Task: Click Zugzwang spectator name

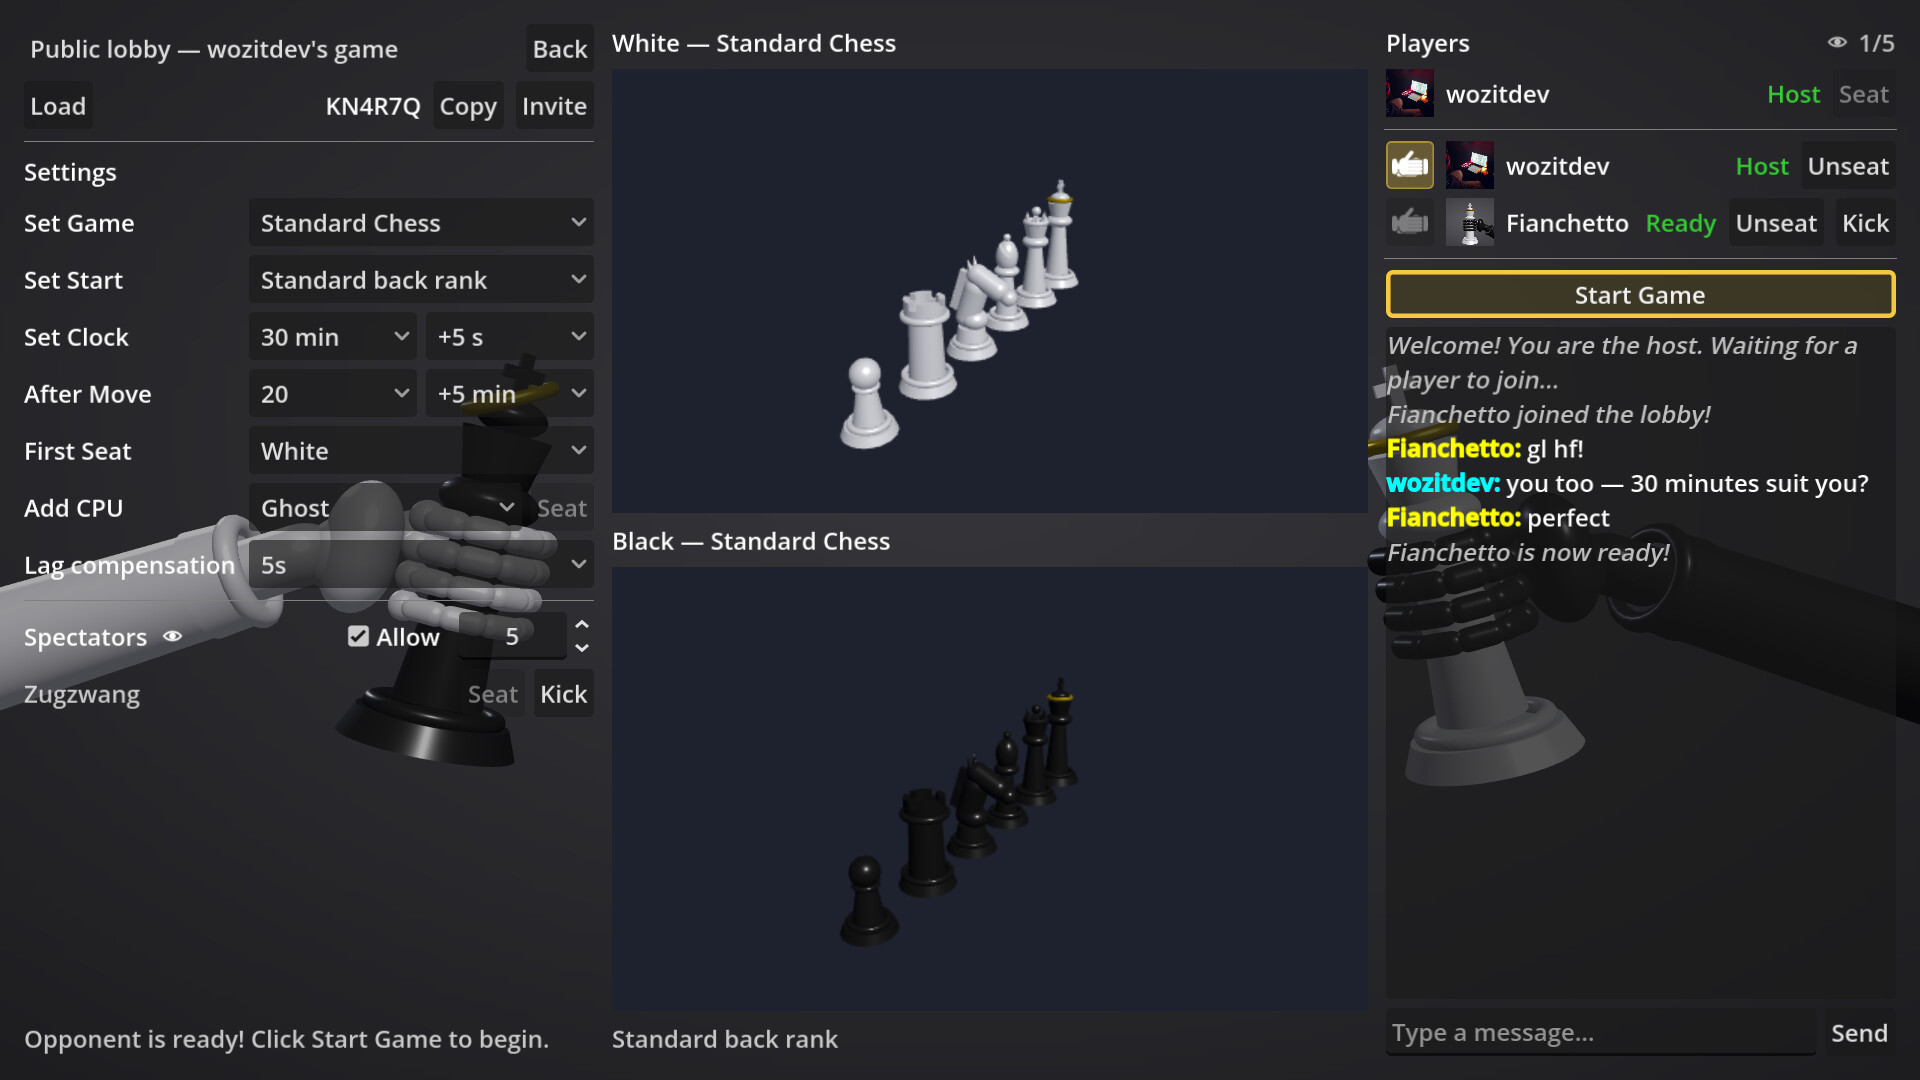Action: (82, 694)
